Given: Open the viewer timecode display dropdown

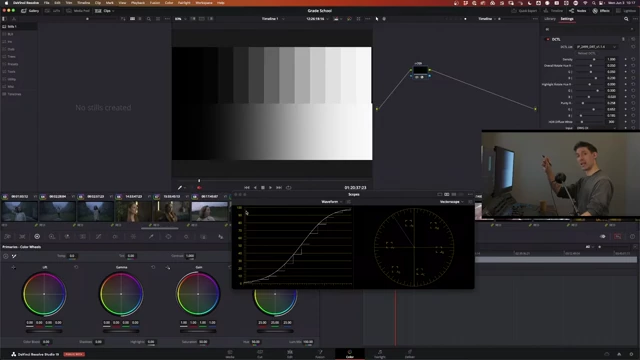Looking at the screenshot, I should tap(317, 19).
